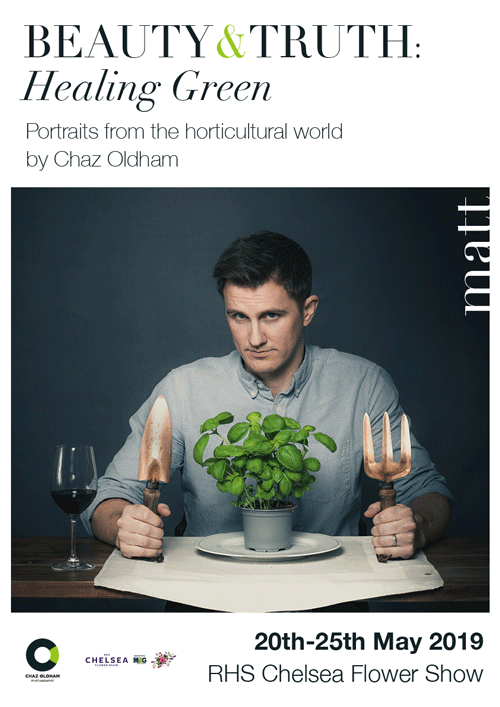Viewport: 500px width, 707px height.
Task: Click the floral bouquet logo
Action: tap(163, 660)
